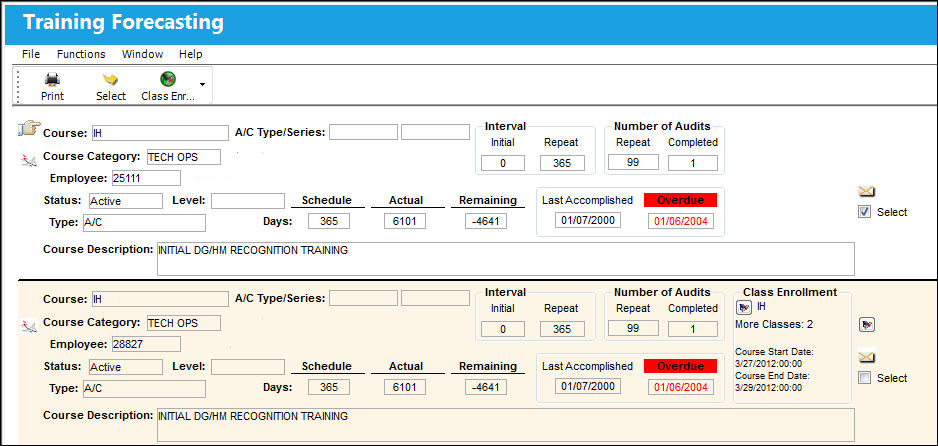Image resolution: width=938 pixels, height=446 pixels.
Task: Click the pointing hand icon beside Course
Action: (x=29, y=129)
